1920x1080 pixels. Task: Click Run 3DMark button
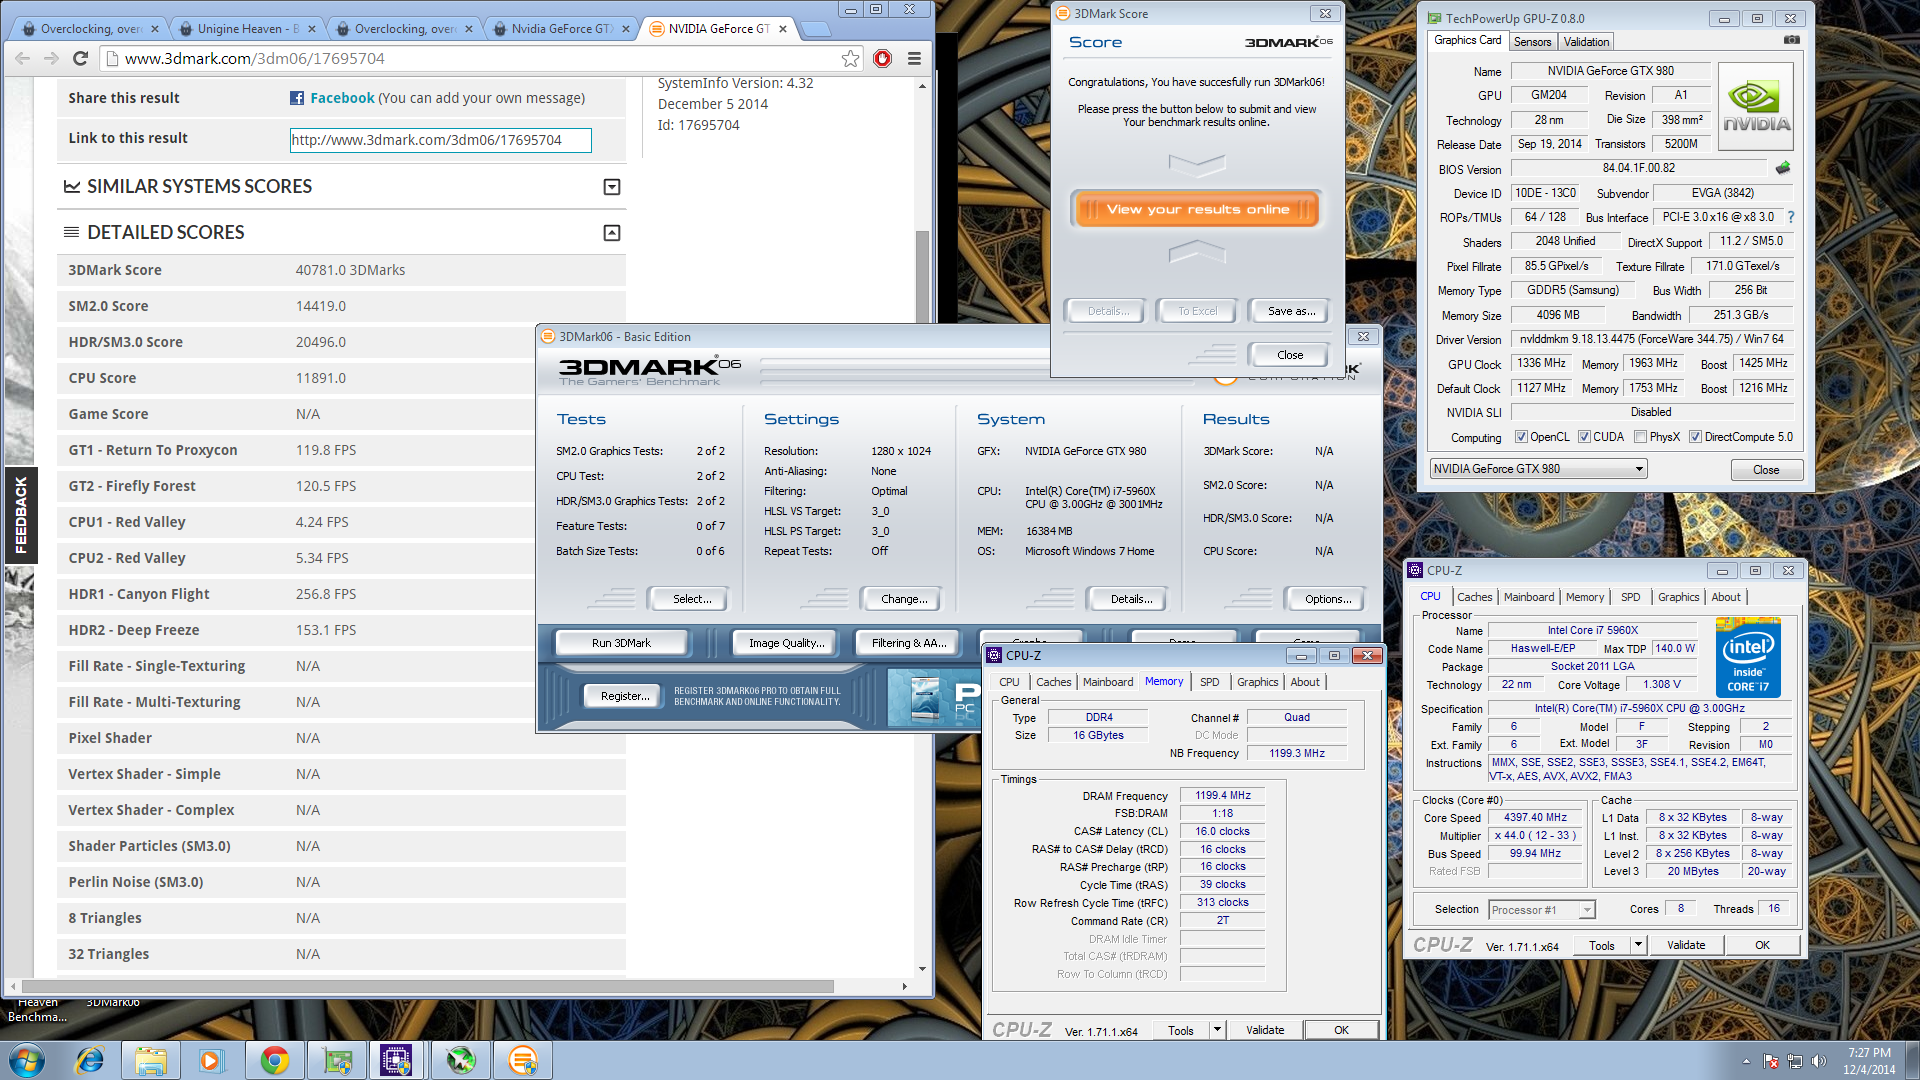coord(620,643)
